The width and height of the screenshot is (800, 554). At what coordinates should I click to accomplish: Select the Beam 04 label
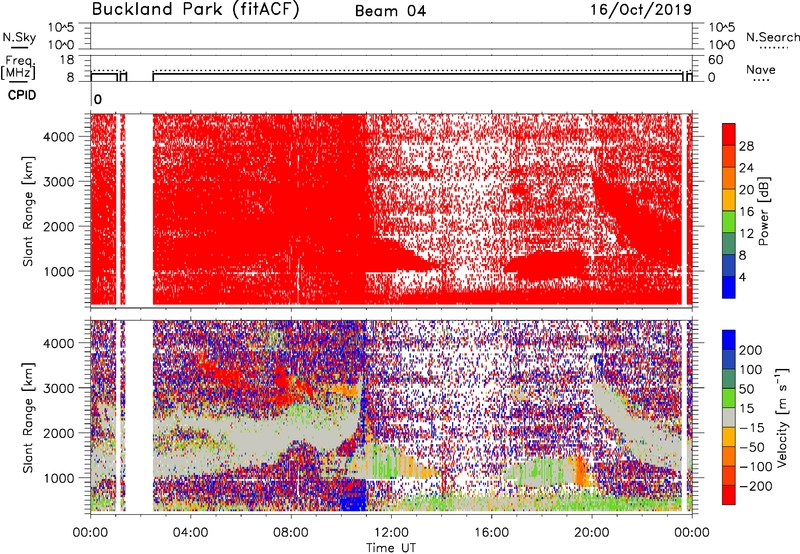390,11
